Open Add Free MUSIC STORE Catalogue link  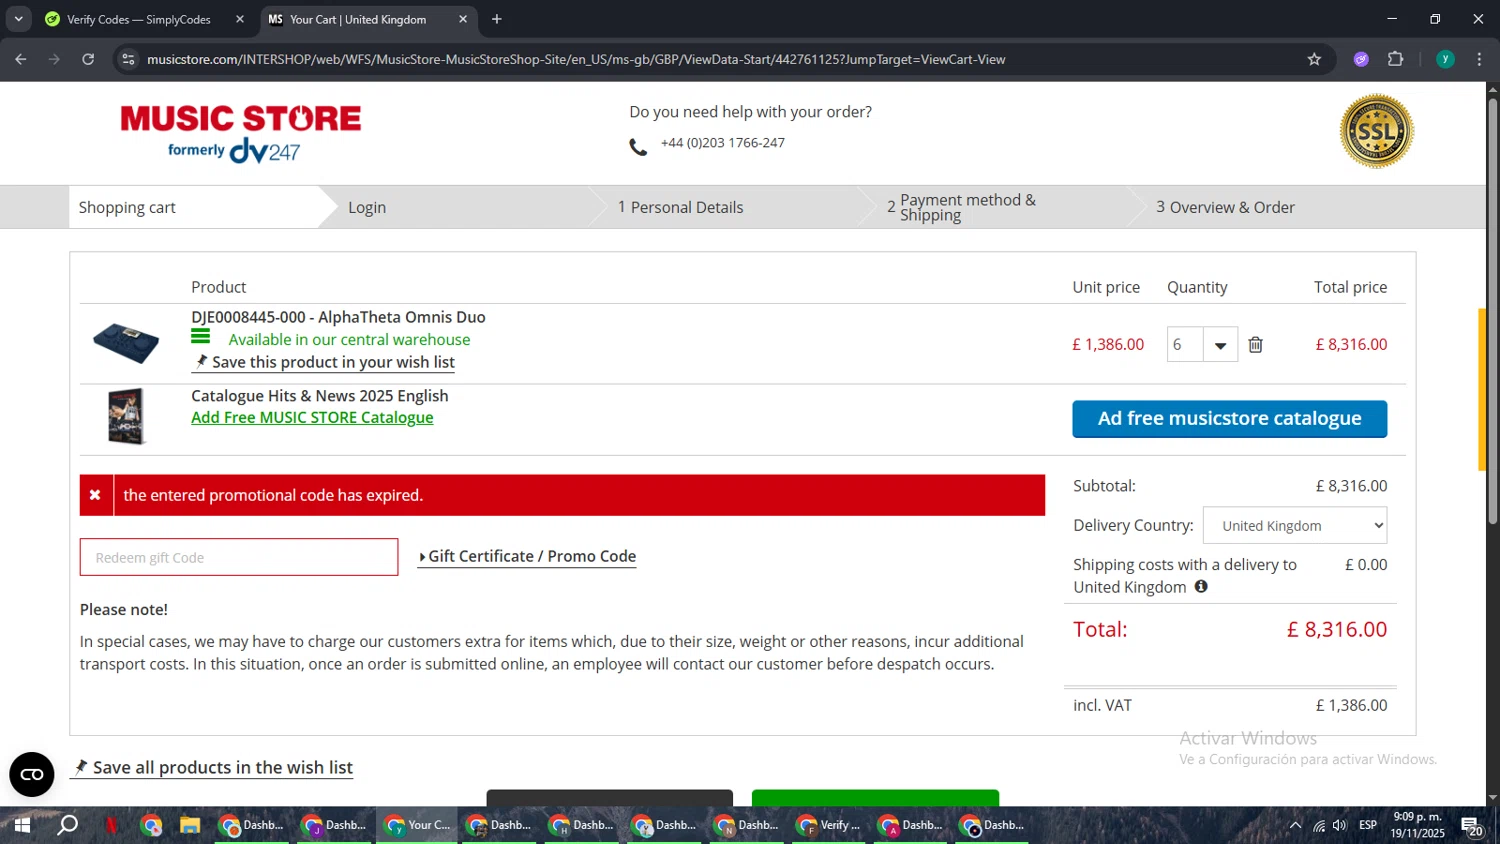tap(312, 417)
